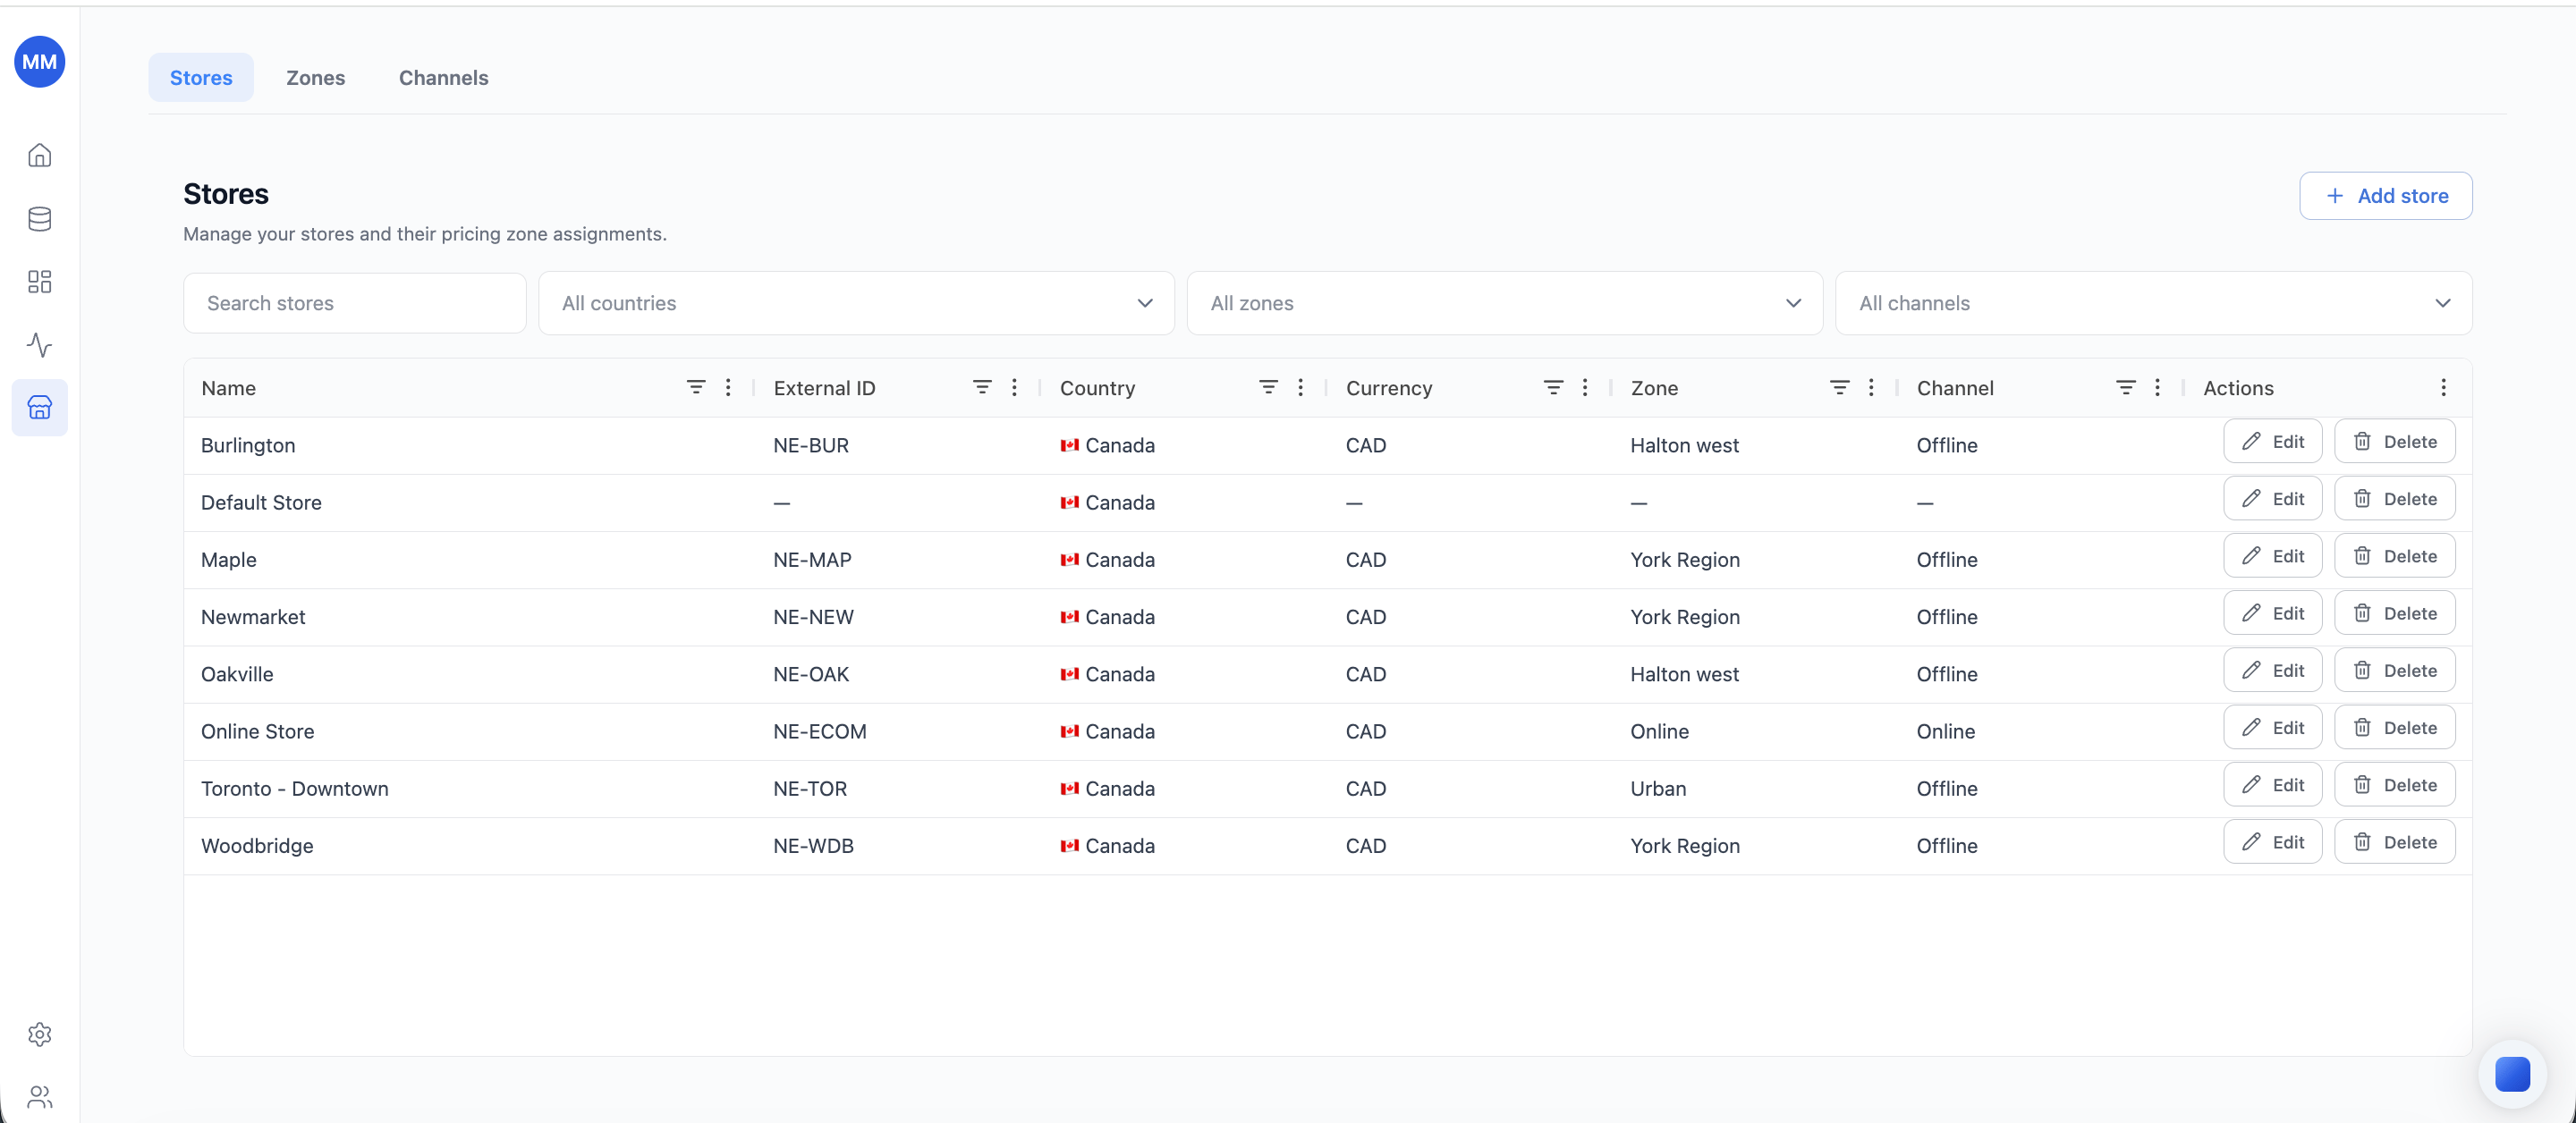
Task: Sort by the Country column header
Action: pyautogui.click(x=1097, y=388)
